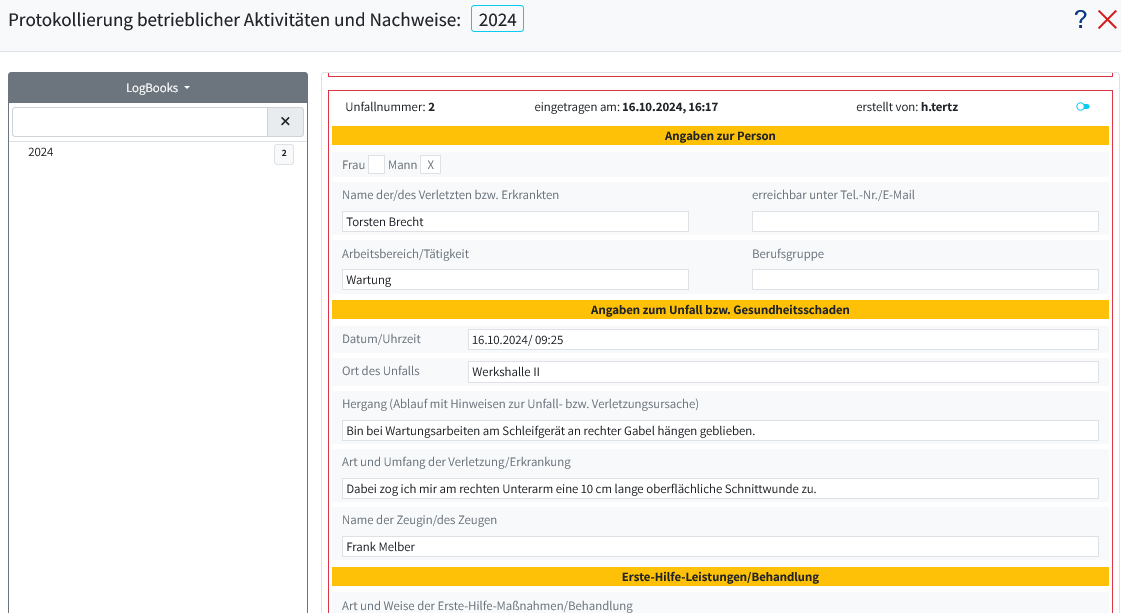The height and width of the screenshot is (613, 1121).
Task: Select the Ort des Unfalls field showing Werkshalle II
Action: pos(784,371)
